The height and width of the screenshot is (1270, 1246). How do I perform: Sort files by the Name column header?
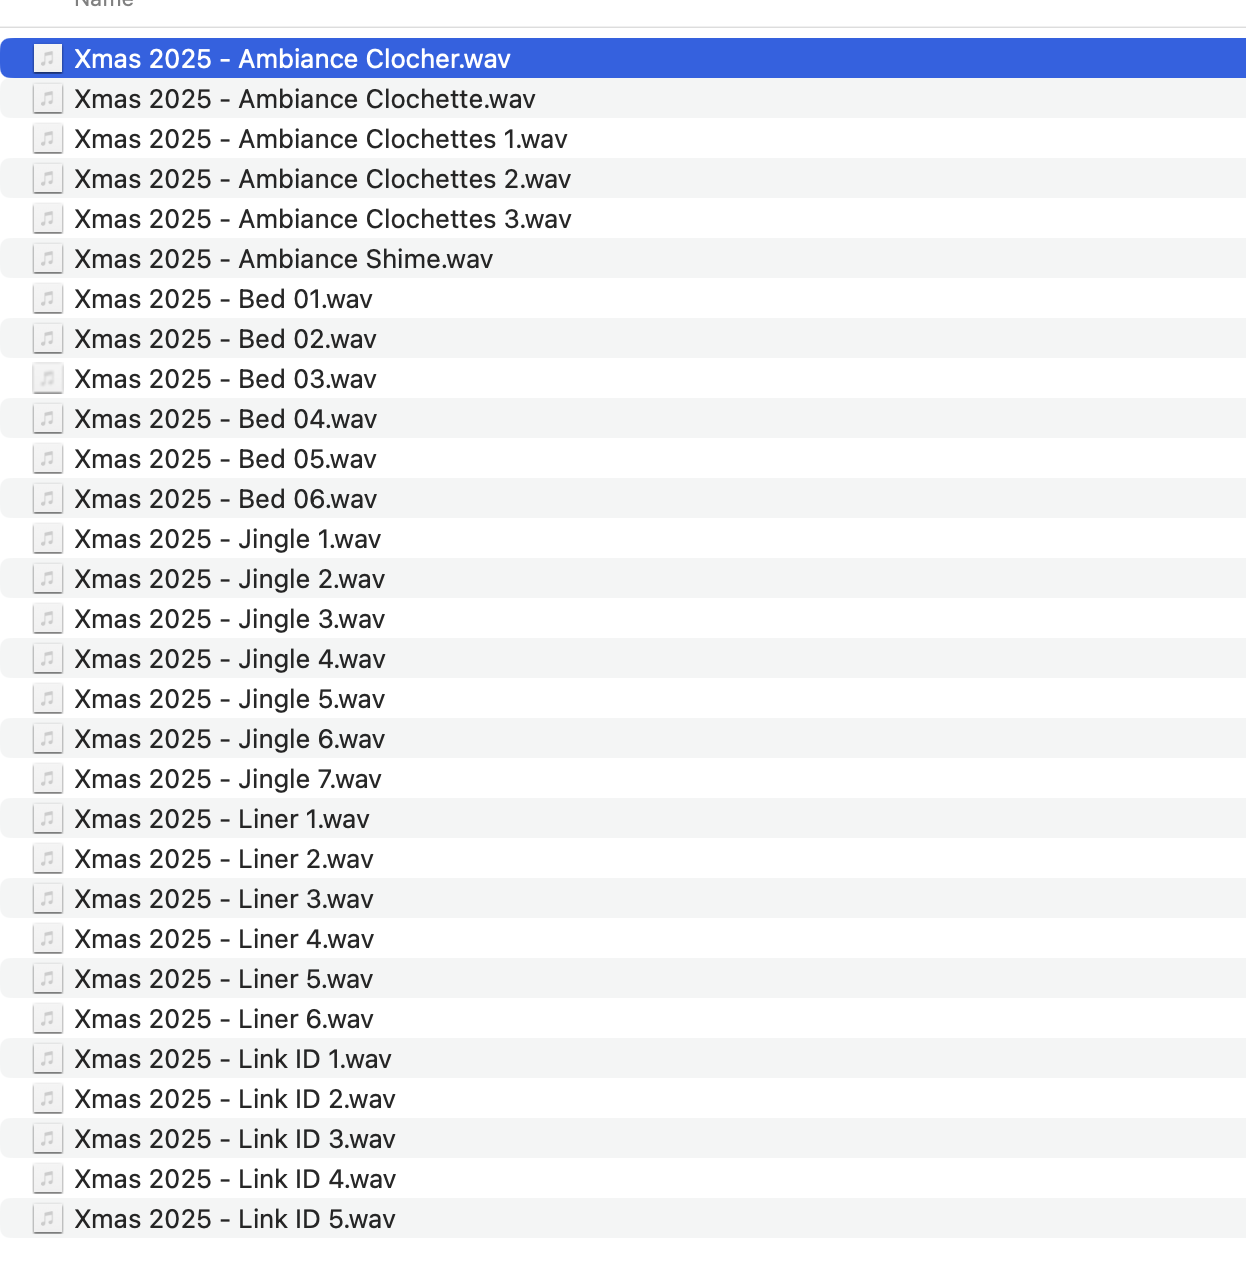pos(104,4)
